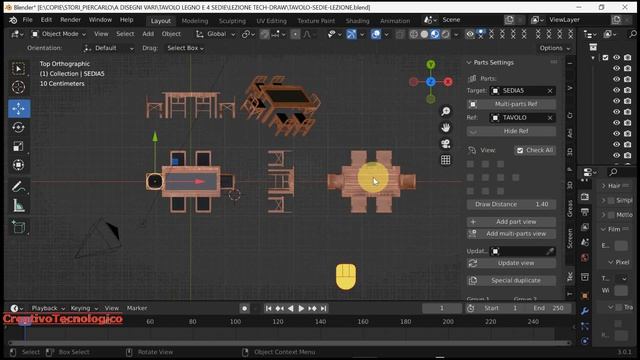This screenshot has height=360, width=640.
Task: Choose the Measure tool
Action: pos(18,206)
